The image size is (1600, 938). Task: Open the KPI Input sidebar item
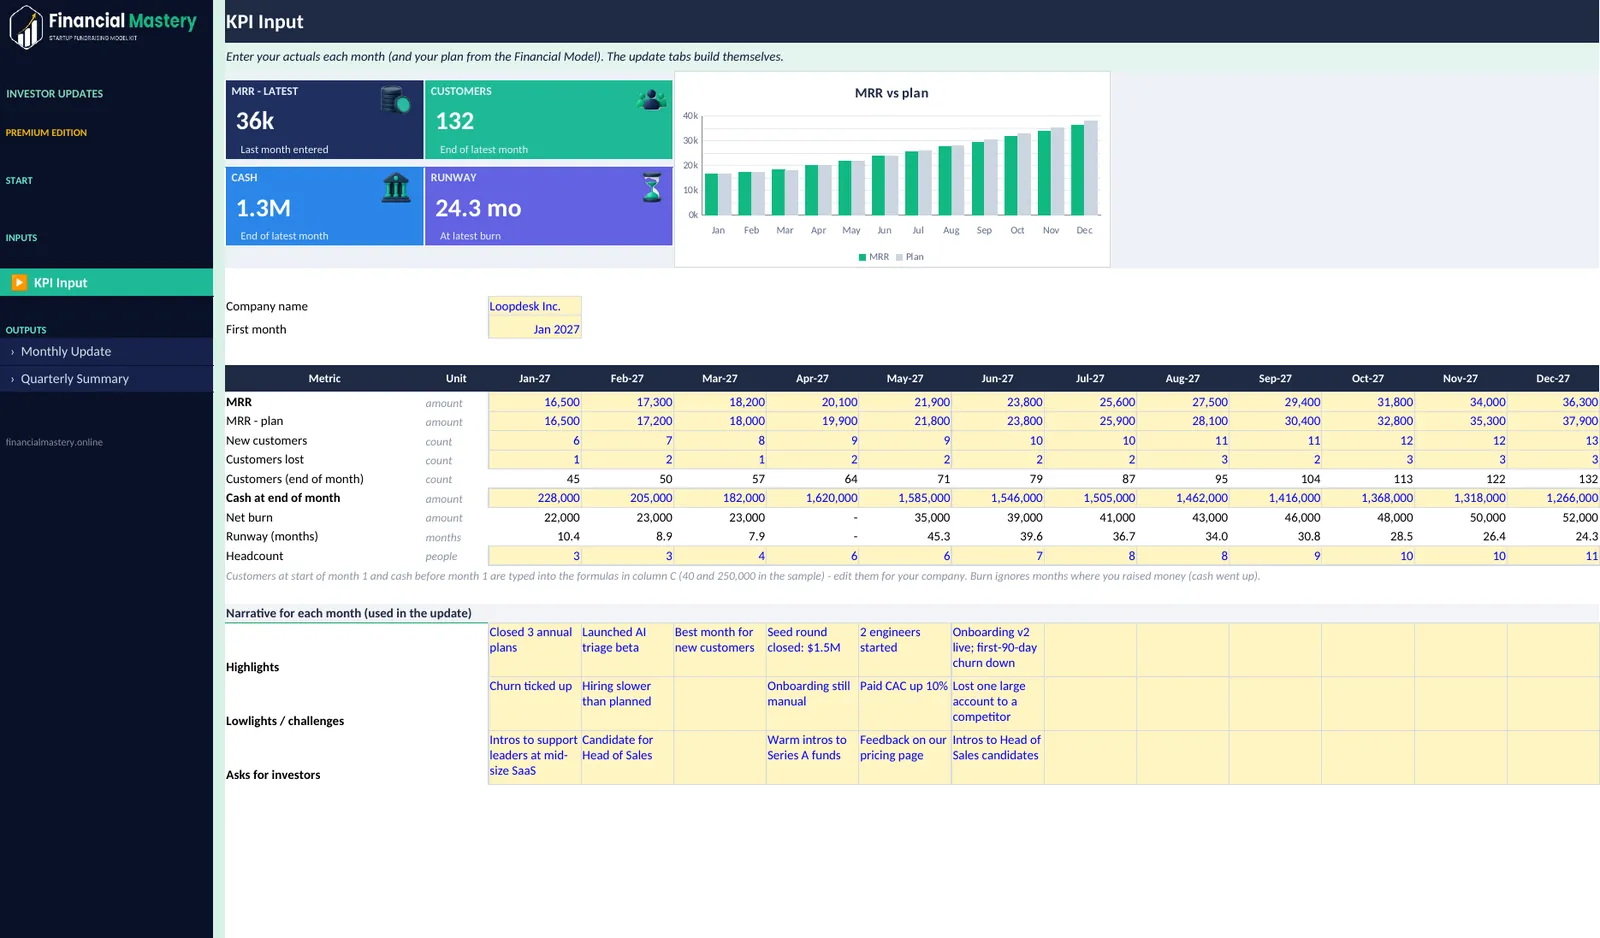(x=106, y=282)
